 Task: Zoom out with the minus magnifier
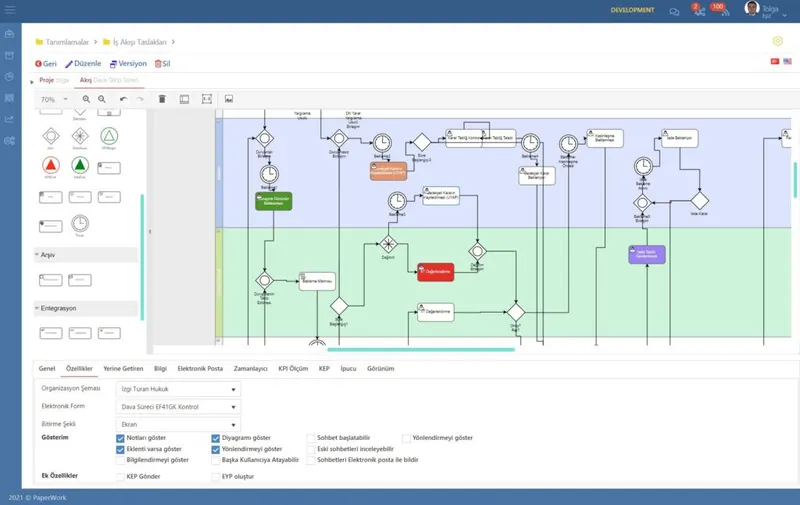pos(102,99)
